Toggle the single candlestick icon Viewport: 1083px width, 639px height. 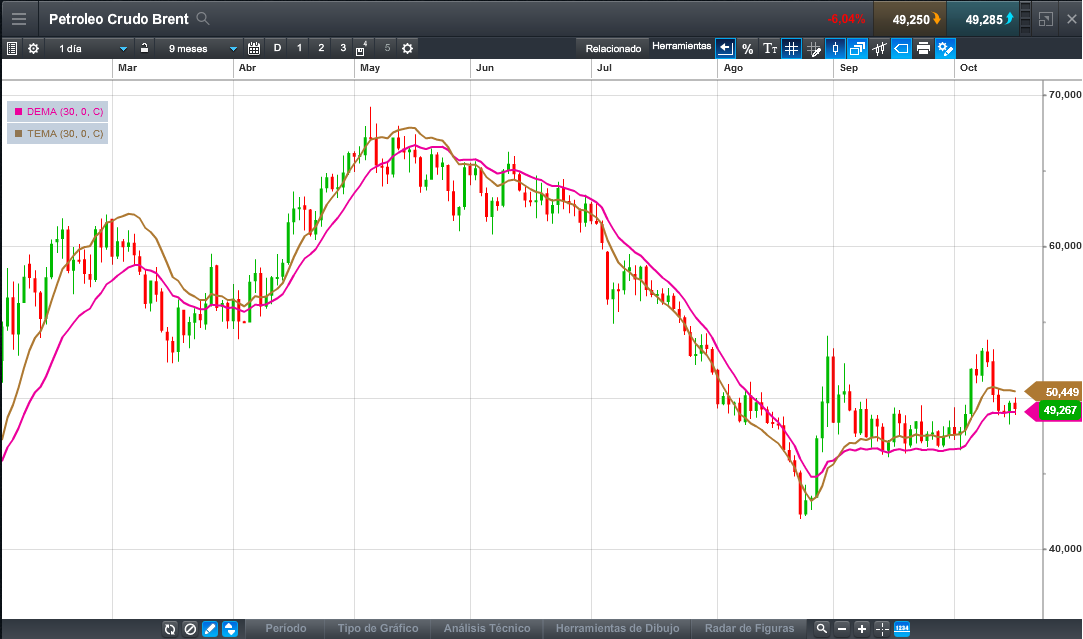[835, 48]
